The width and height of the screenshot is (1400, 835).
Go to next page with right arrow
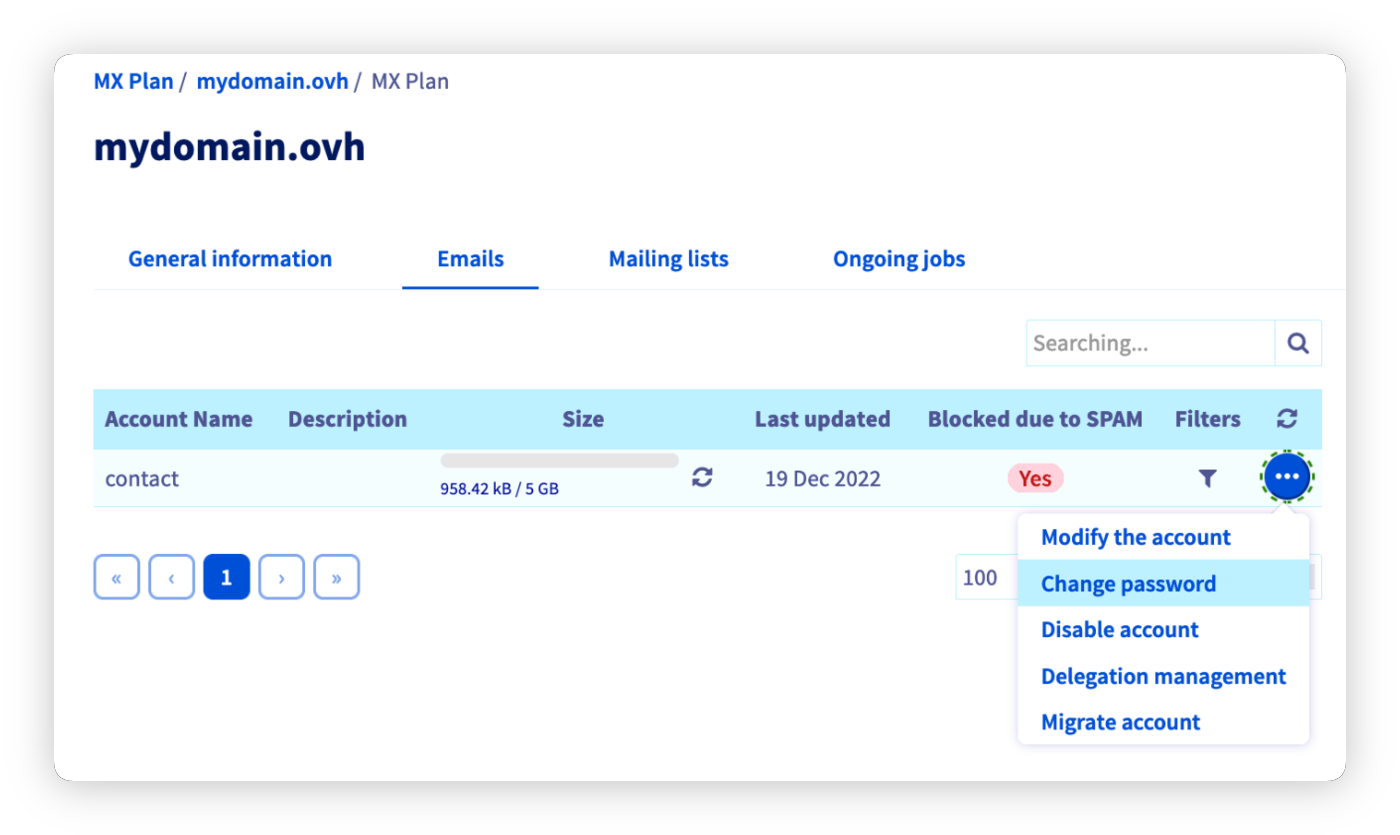[x=281, y=577]
